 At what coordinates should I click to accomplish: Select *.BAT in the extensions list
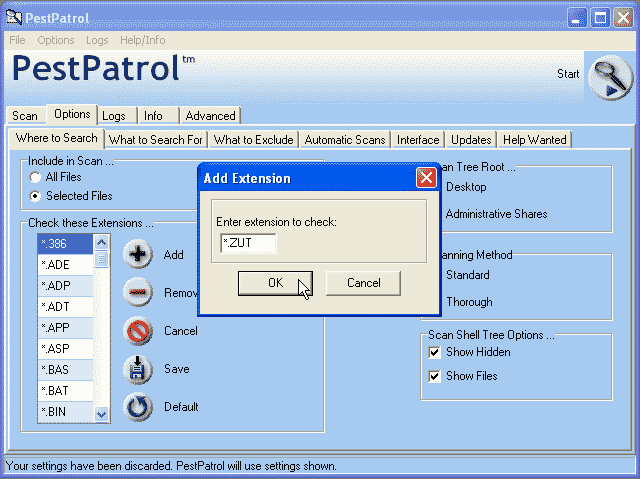click(65, 391)
